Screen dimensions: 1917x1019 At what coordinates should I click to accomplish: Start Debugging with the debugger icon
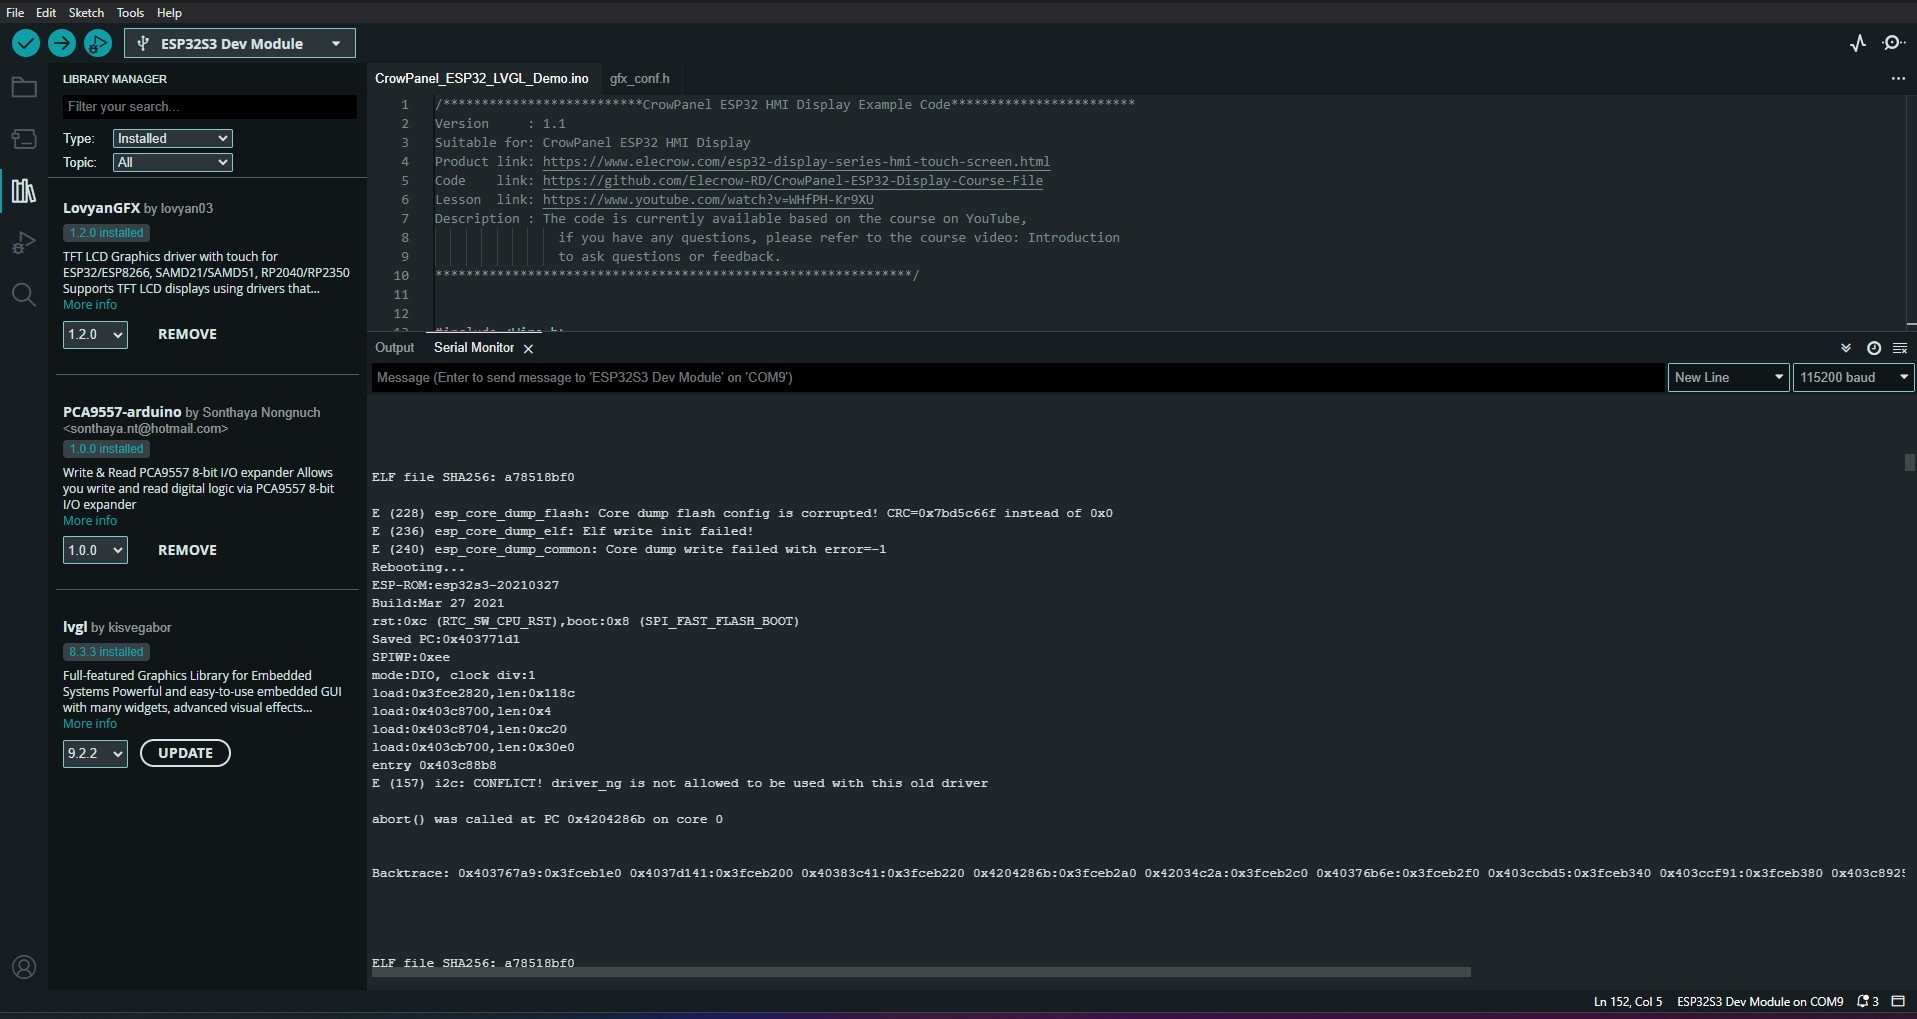click(98, 43)
